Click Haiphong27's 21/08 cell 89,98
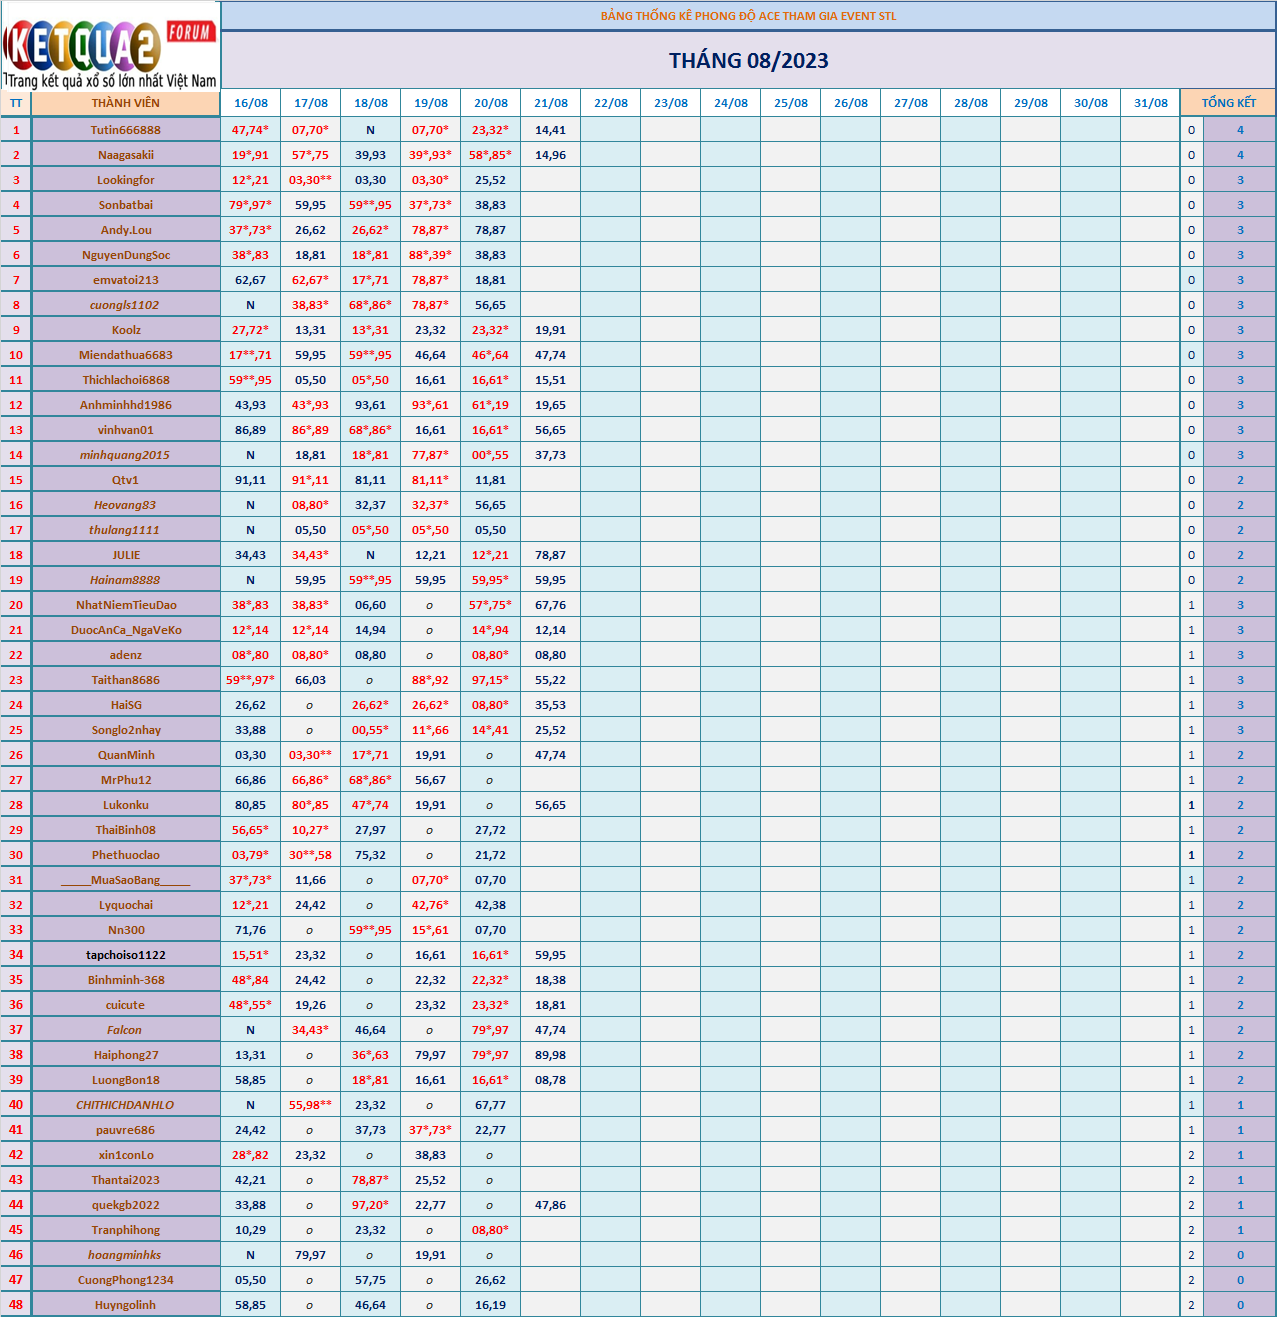1277x1317 pixels. click(551, 1055)
